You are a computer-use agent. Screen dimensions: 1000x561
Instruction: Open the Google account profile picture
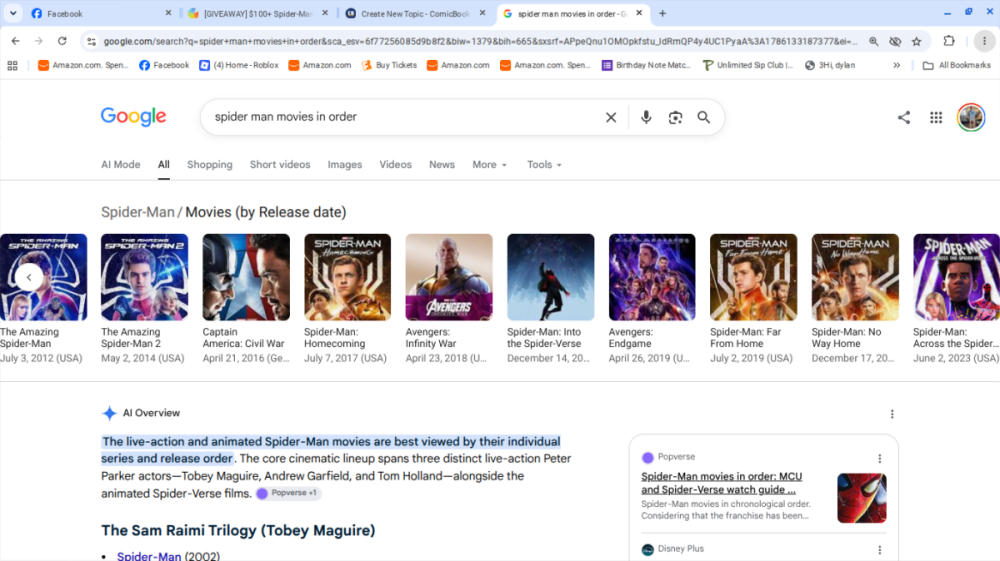tap(971, 117)
